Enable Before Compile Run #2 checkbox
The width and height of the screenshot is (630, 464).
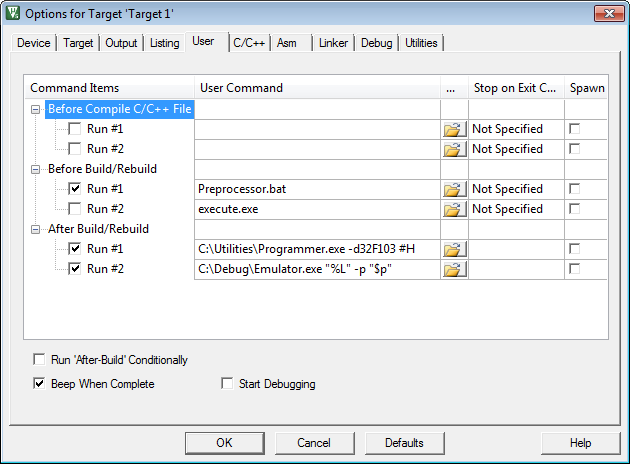[x=75, y=149]
